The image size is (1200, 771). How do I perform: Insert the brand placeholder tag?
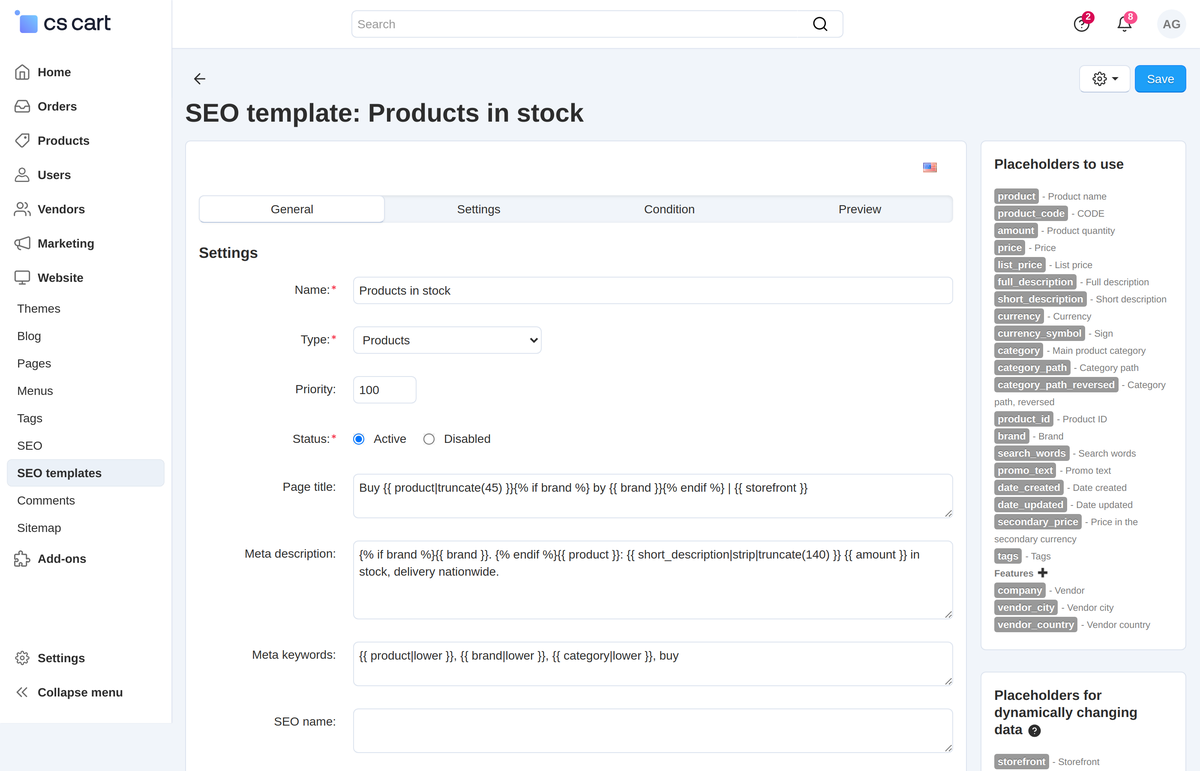tap(1012, 436)
